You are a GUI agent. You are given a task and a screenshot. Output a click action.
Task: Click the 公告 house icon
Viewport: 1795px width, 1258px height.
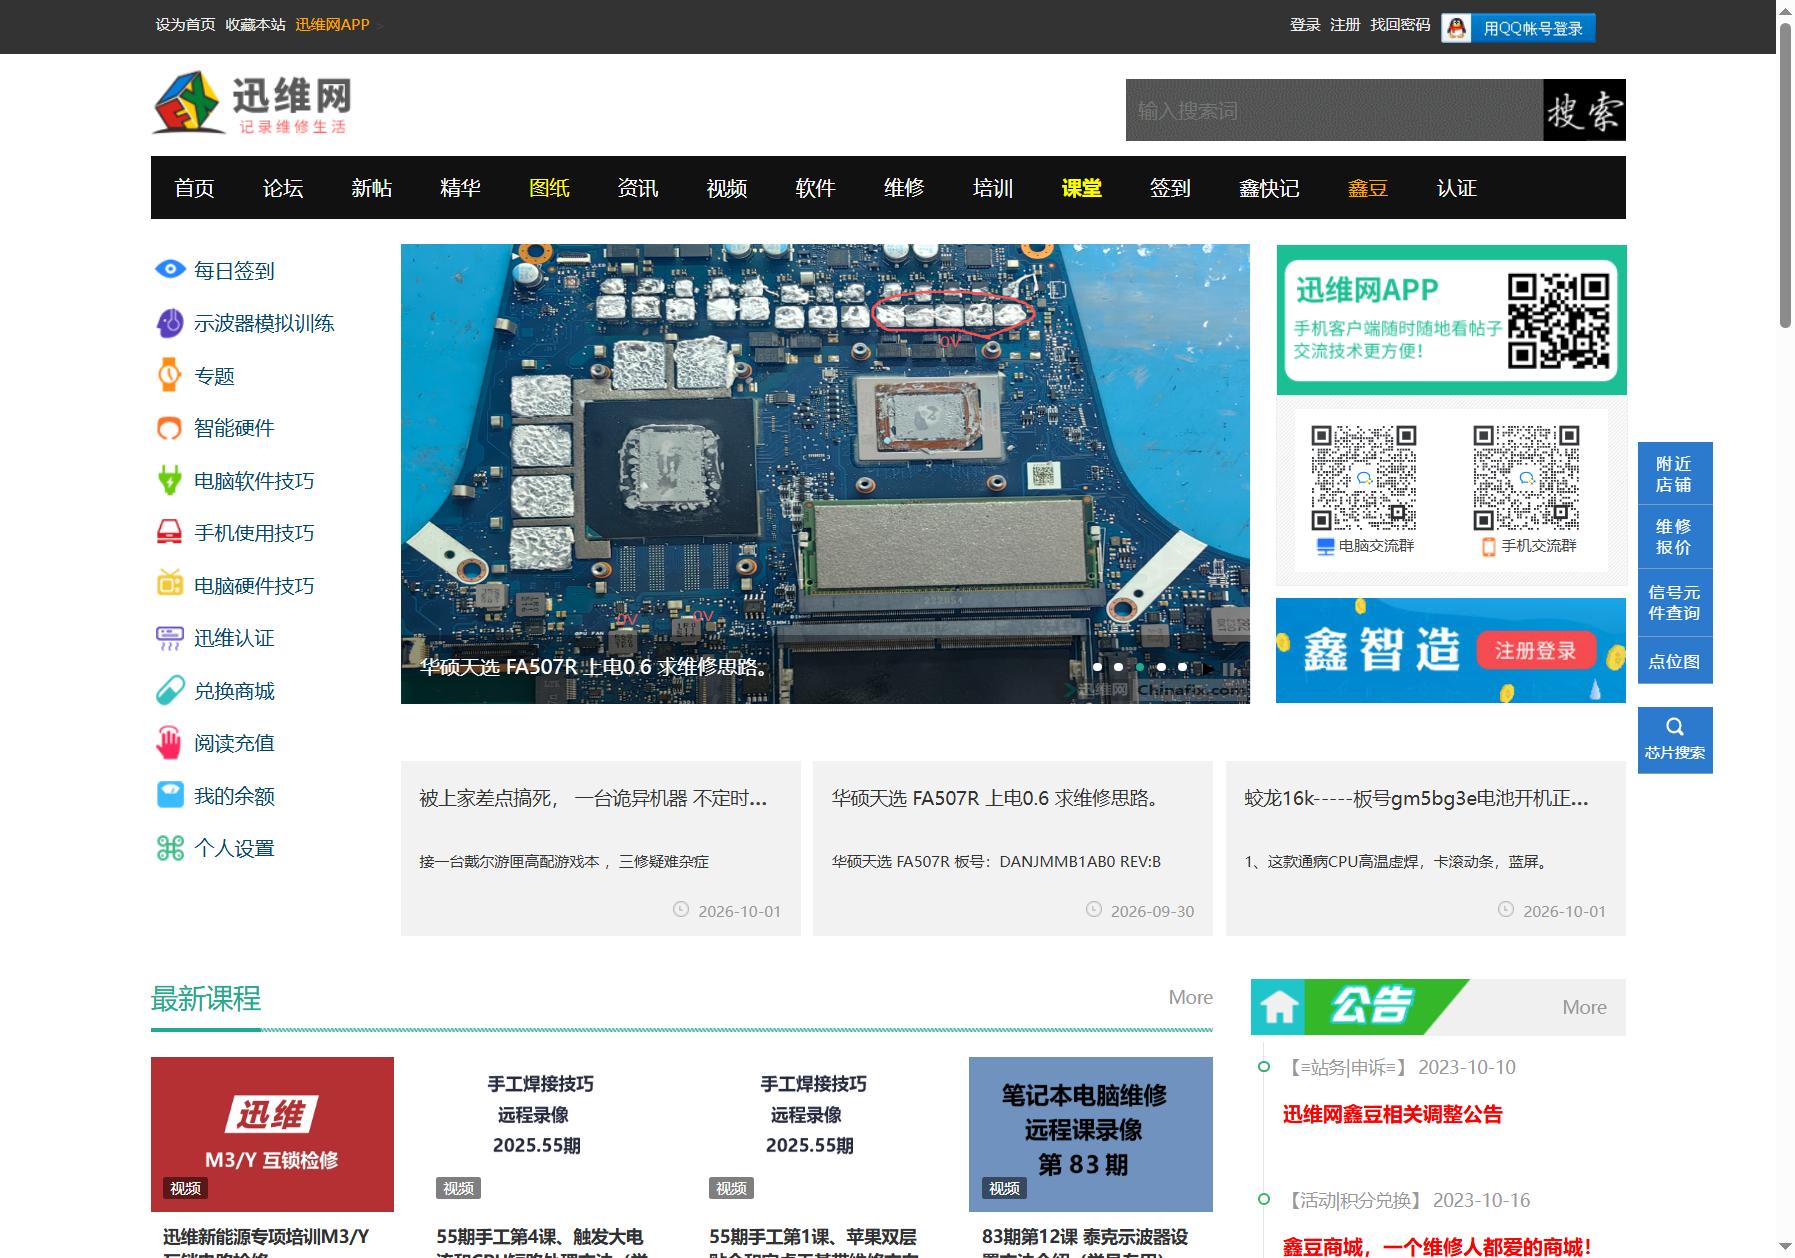(x=1279, y=1007)
